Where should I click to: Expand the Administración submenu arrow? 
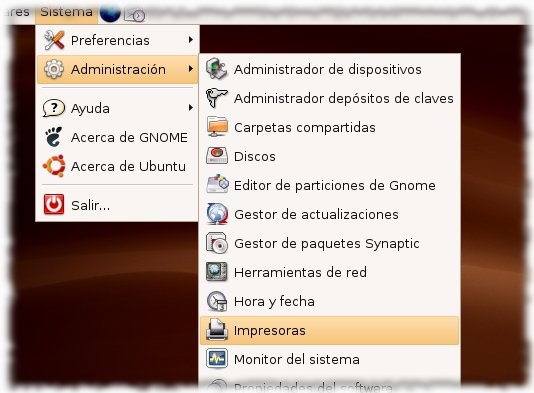coord(191,69)
